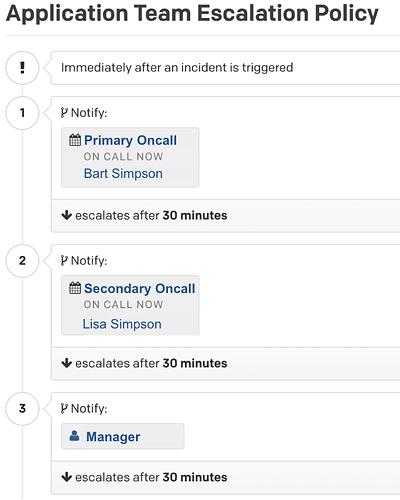
Task: Click down arrow under Manager escalation
Action: (x=67, y=477)
